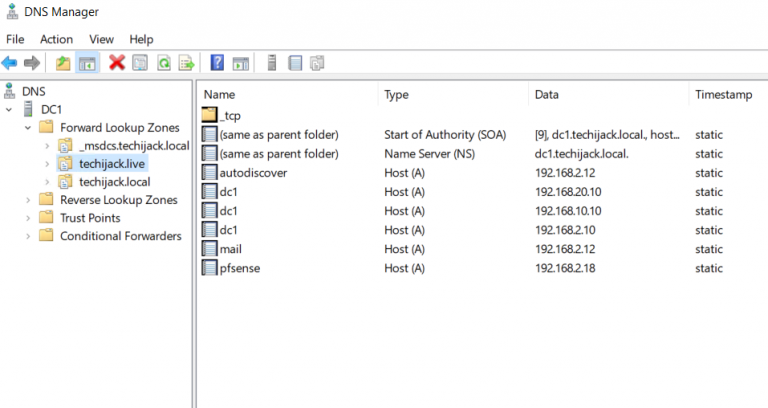Image resolution: width=768 pixels, height=408 pixels.
Task: Click the Export List toolbar icon
Action: (187, 63)
